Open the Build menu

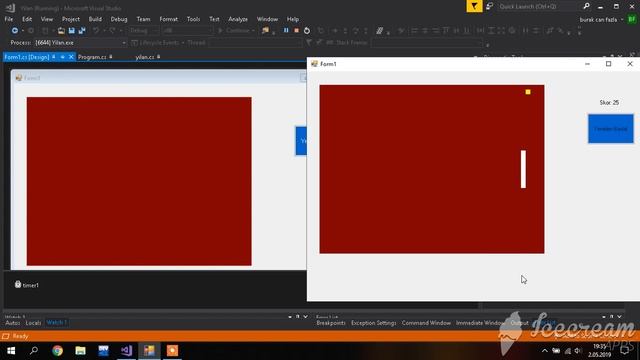click(x=95, y=19)
